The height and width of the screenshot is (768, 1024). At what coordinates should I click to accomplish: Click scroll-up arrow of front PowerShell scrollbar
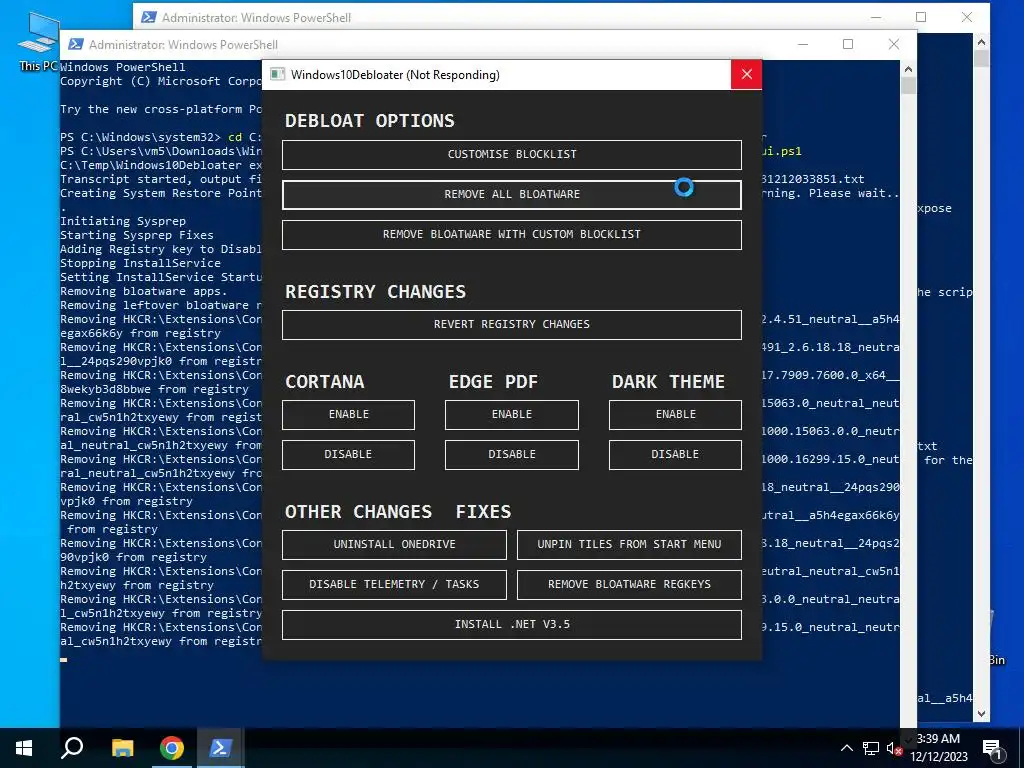(x=908, y=69)
